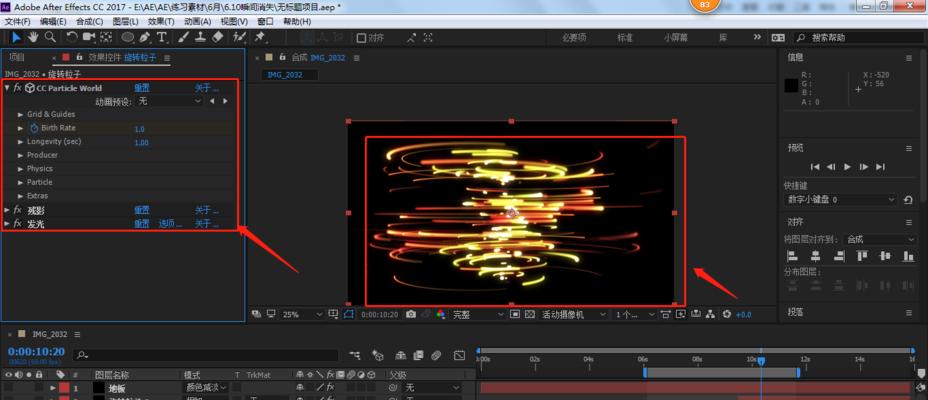Adjust the Birth Rate value 1.0
The height and width of the screenshot is (400, 928).
(x=140, y=128)
